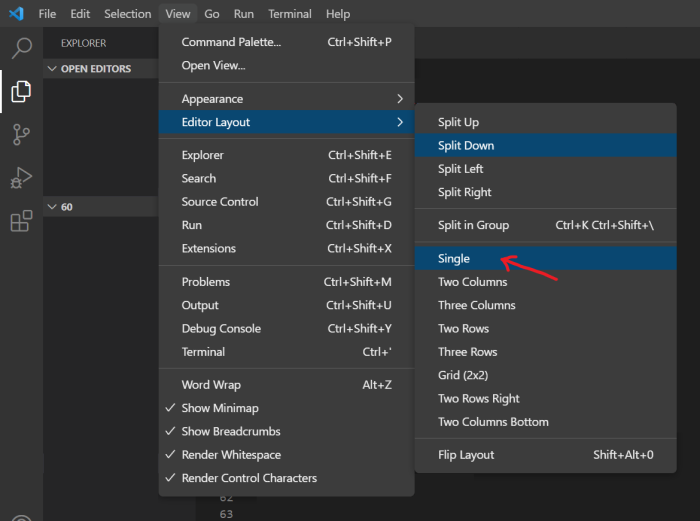Open the Help menu
The width and height of the screenshot is (700, 521).
tap(338, 14)
